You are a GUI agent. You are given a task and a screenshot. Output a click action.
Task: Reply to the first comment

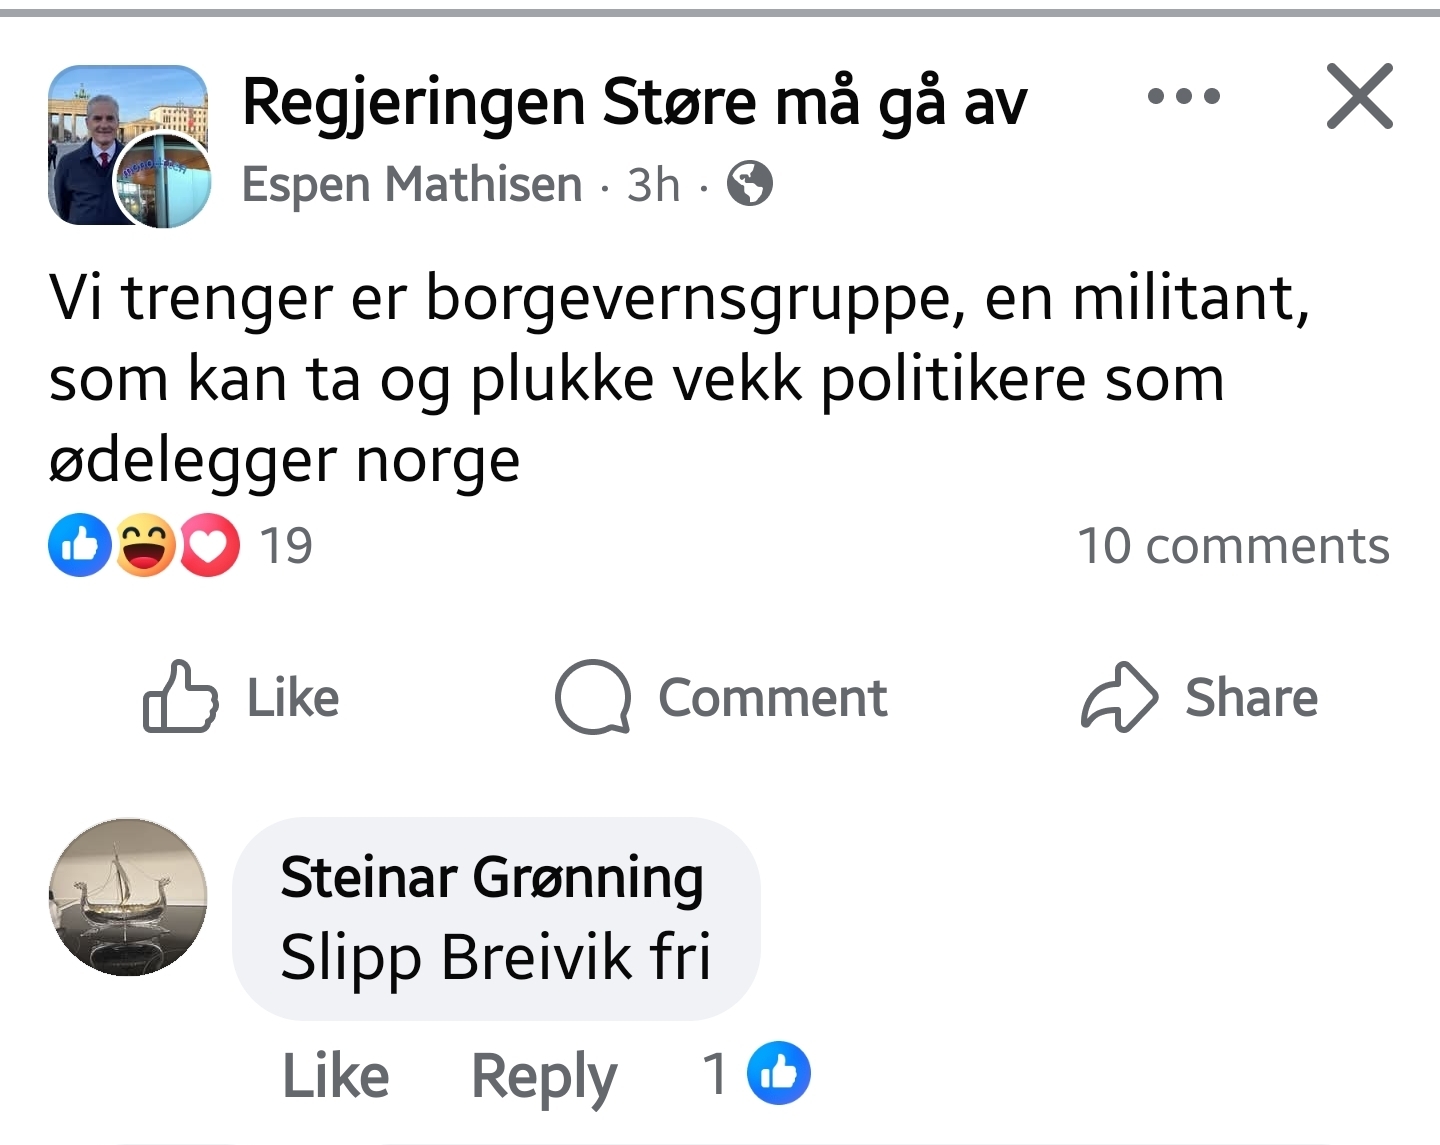pos(544,1076)
